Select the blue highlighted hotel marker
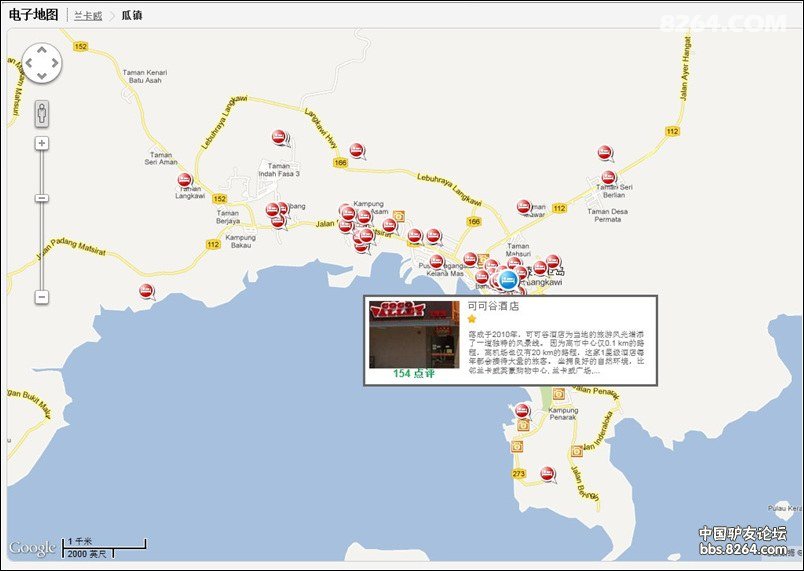 [x=508, y=280]
